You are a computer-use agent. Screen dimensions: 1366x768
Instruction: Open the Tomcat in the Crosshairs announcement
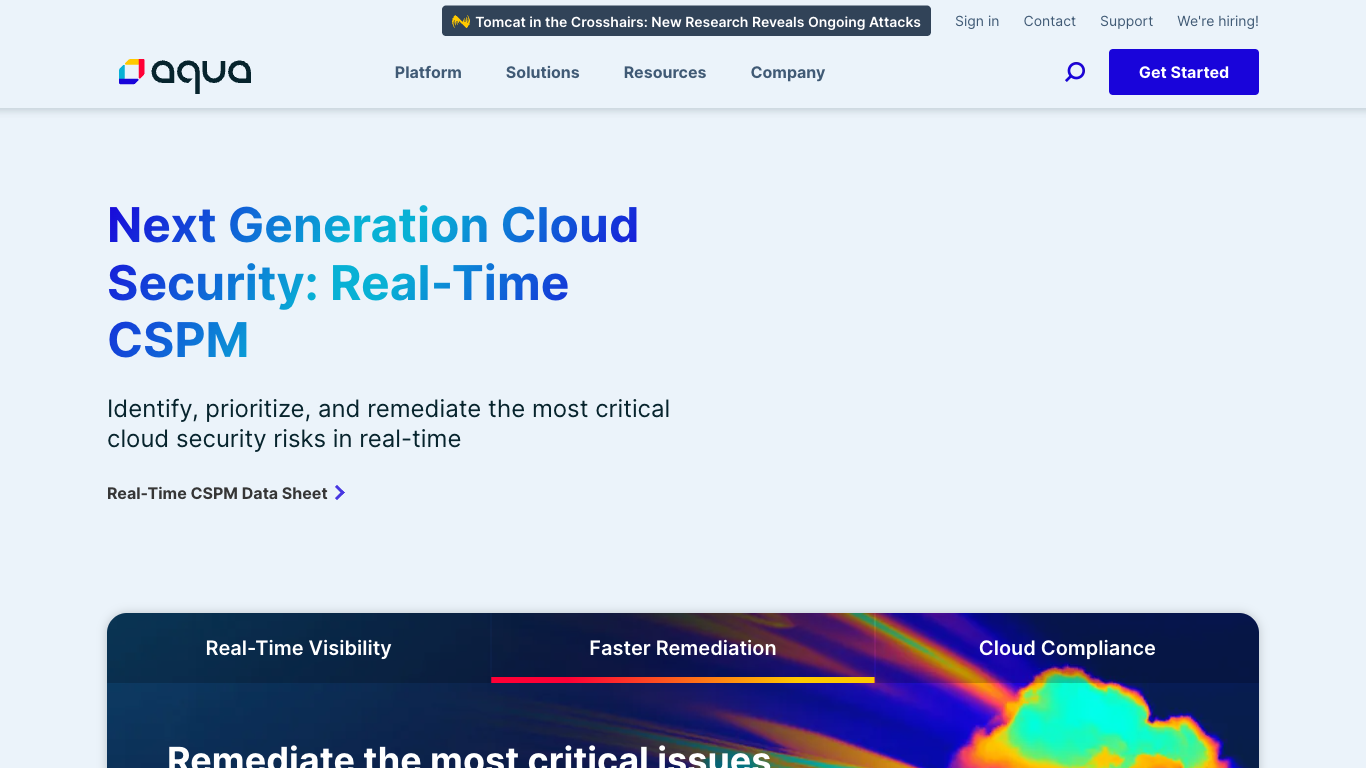point(686,21)
